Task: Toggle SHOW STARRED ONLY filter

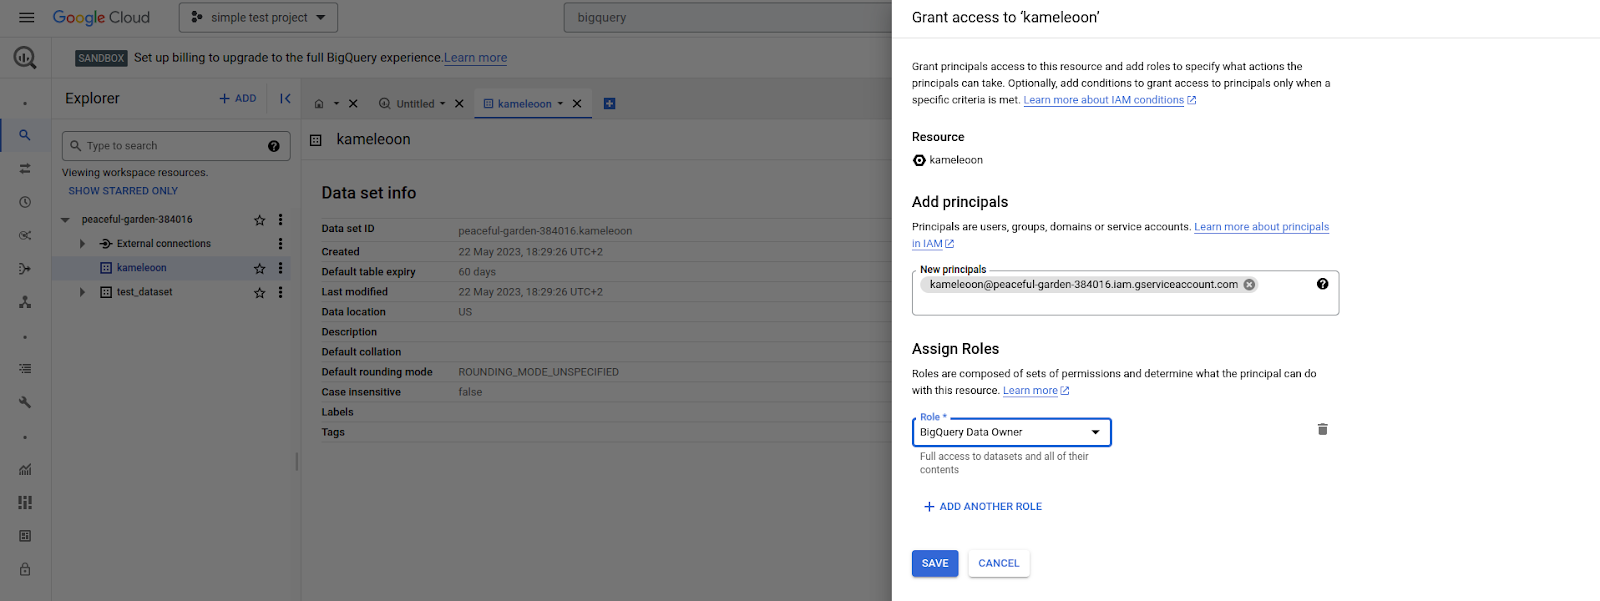Action: (x=123, y=191)
